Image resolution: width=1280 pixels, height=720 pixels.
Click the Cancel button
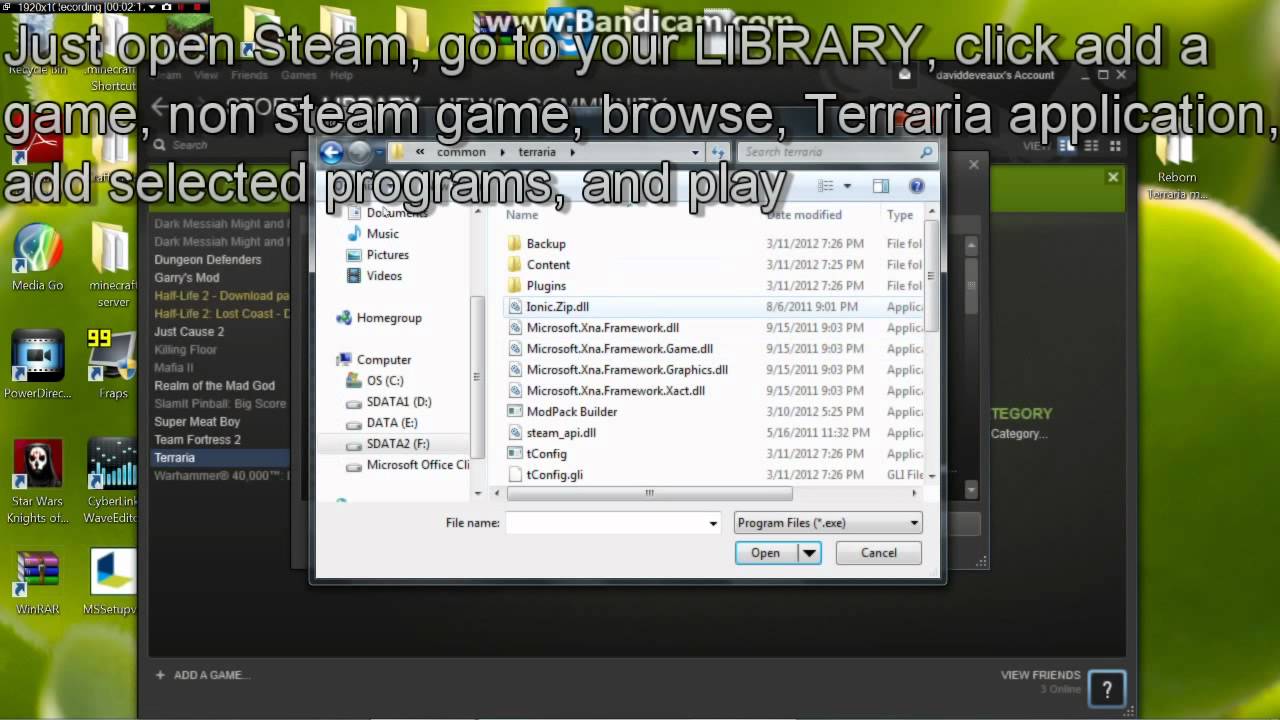pyautogui.click(x=879, y=553)
